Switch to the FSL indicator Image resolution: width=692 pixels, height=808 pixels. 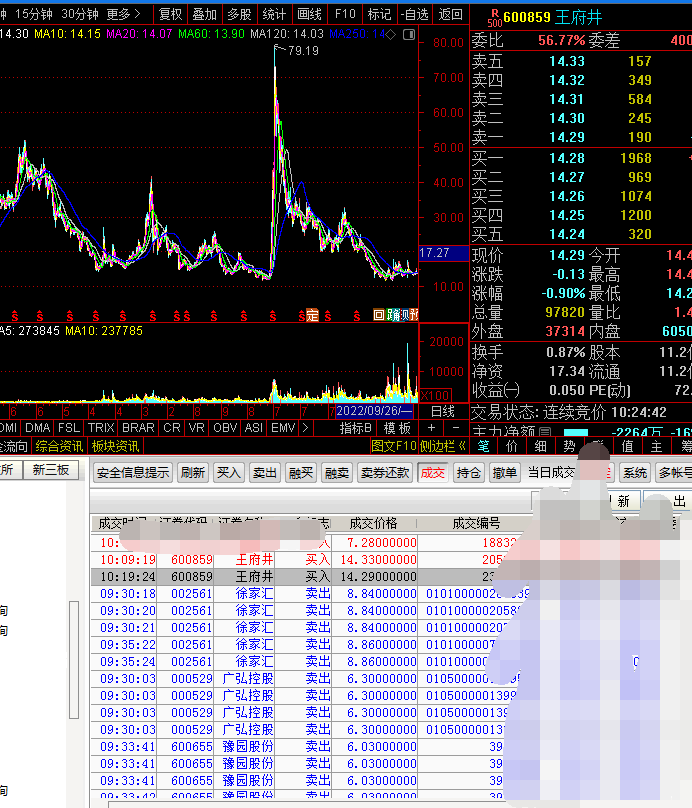coord(69,428)
